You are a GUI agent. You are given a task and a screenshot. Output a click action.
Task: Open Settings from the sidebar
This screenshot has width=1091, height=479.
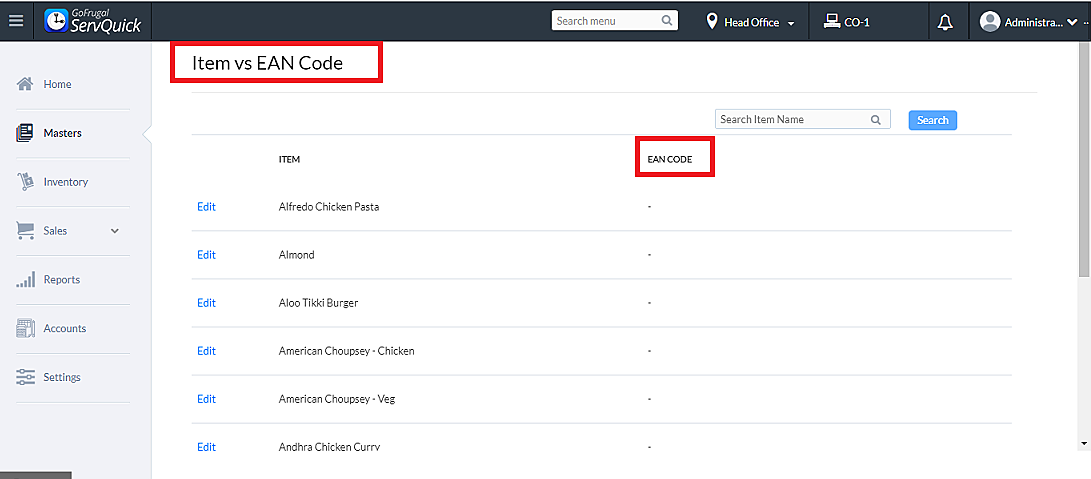(x=62, y=378)
